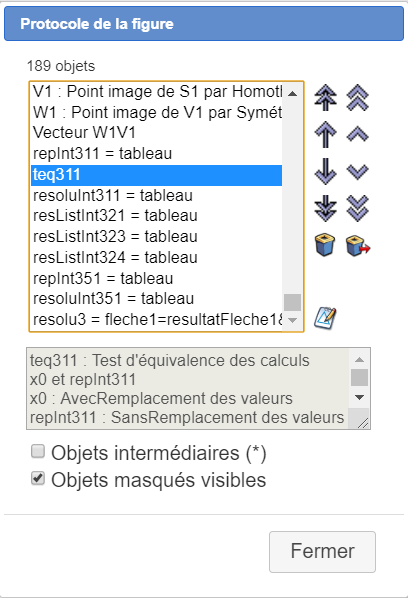
Task: Select repInt351 = tableau list entry
Action: pyautogui.click(x=156, y=278)
